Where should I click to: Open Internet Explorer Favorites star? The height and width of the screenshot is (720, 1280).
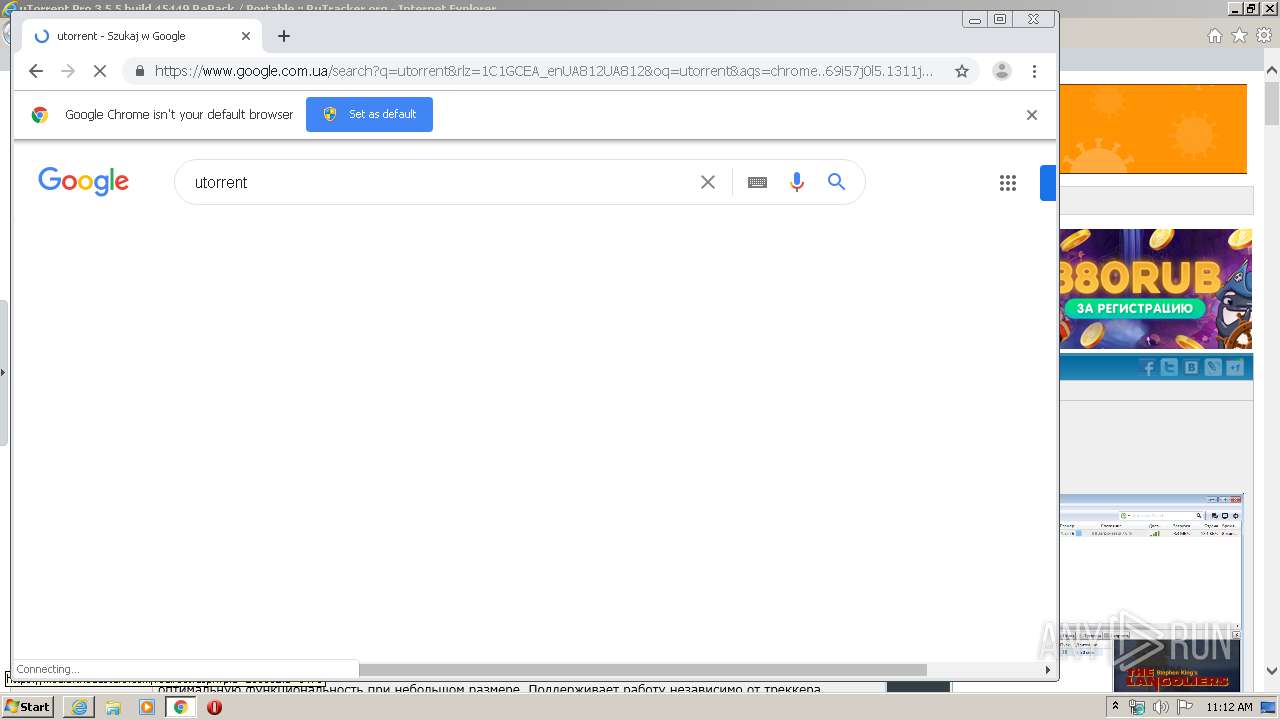pos(1239,36)
